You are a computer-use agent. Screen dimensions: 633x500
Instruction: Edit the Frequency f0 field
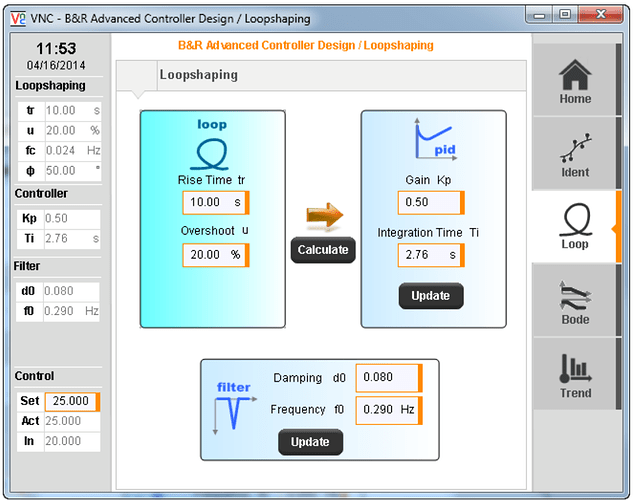pyautogui.click(x=389, y=410)
